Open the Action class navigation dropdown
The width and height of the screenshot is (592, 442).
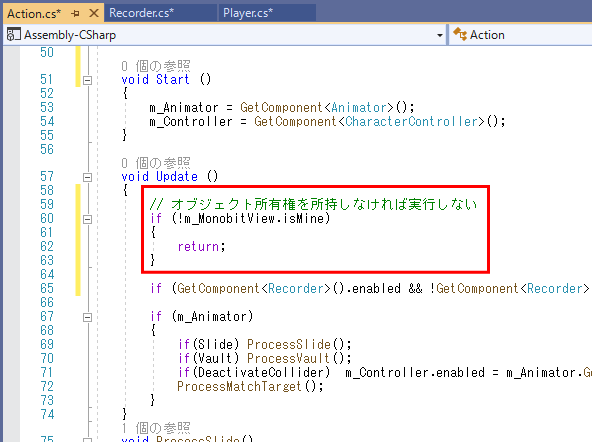(x=521, y=35)
